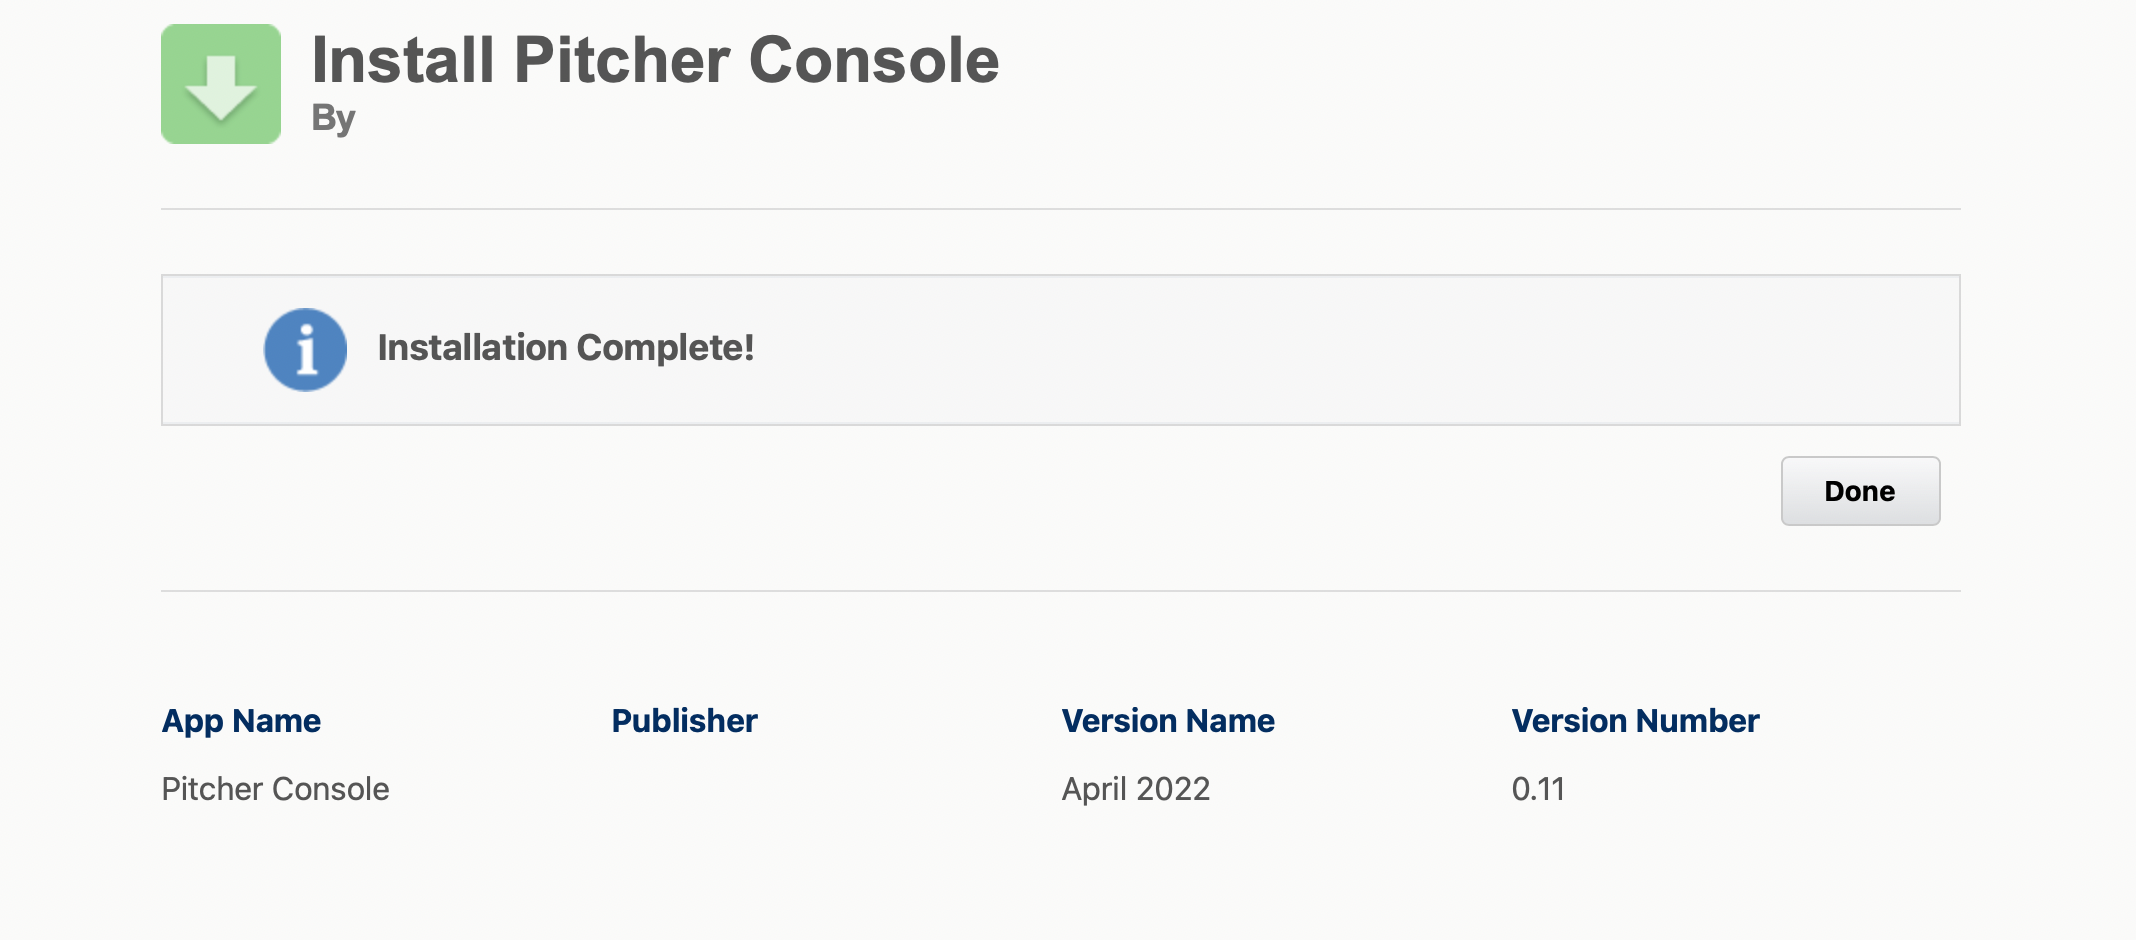The height and width of the screenshot is (940, 2136).
Task: Select the Installation Complete! message text
Action: tap(565, 348)
